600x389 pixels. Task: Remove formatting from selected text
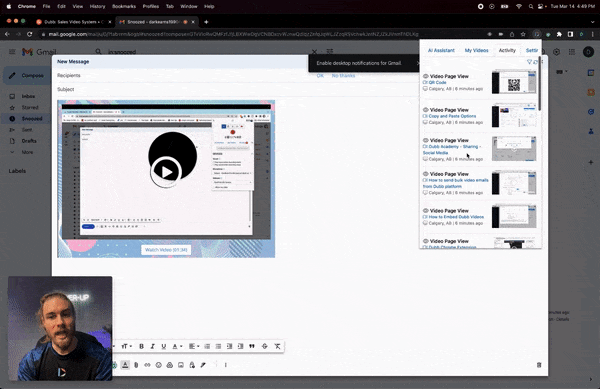[277, 346]
